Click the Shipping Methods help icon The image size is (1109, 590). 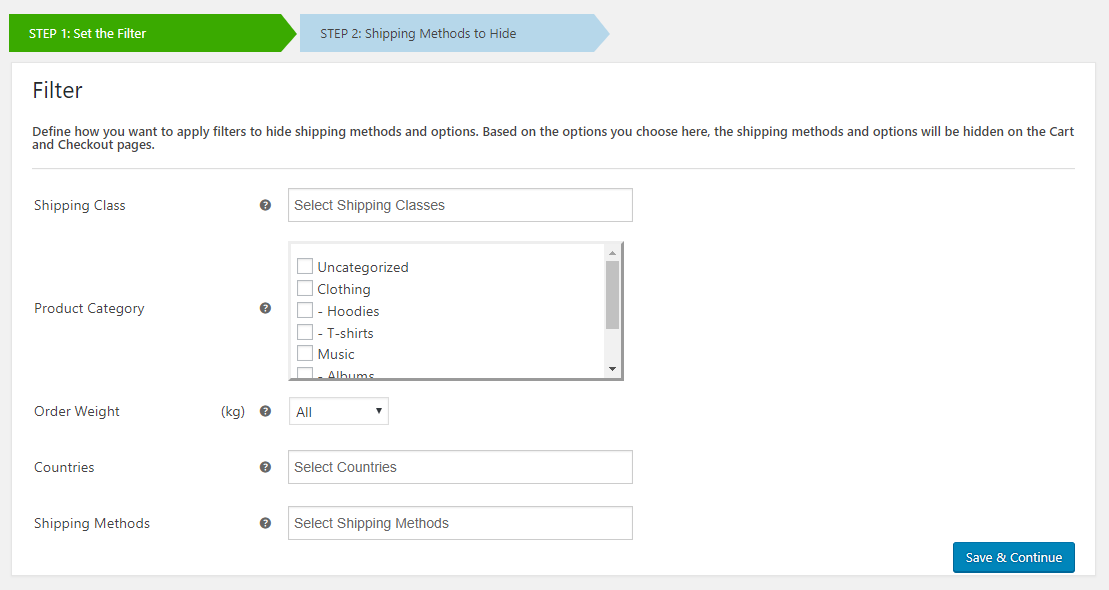click(x=265, y=523)
